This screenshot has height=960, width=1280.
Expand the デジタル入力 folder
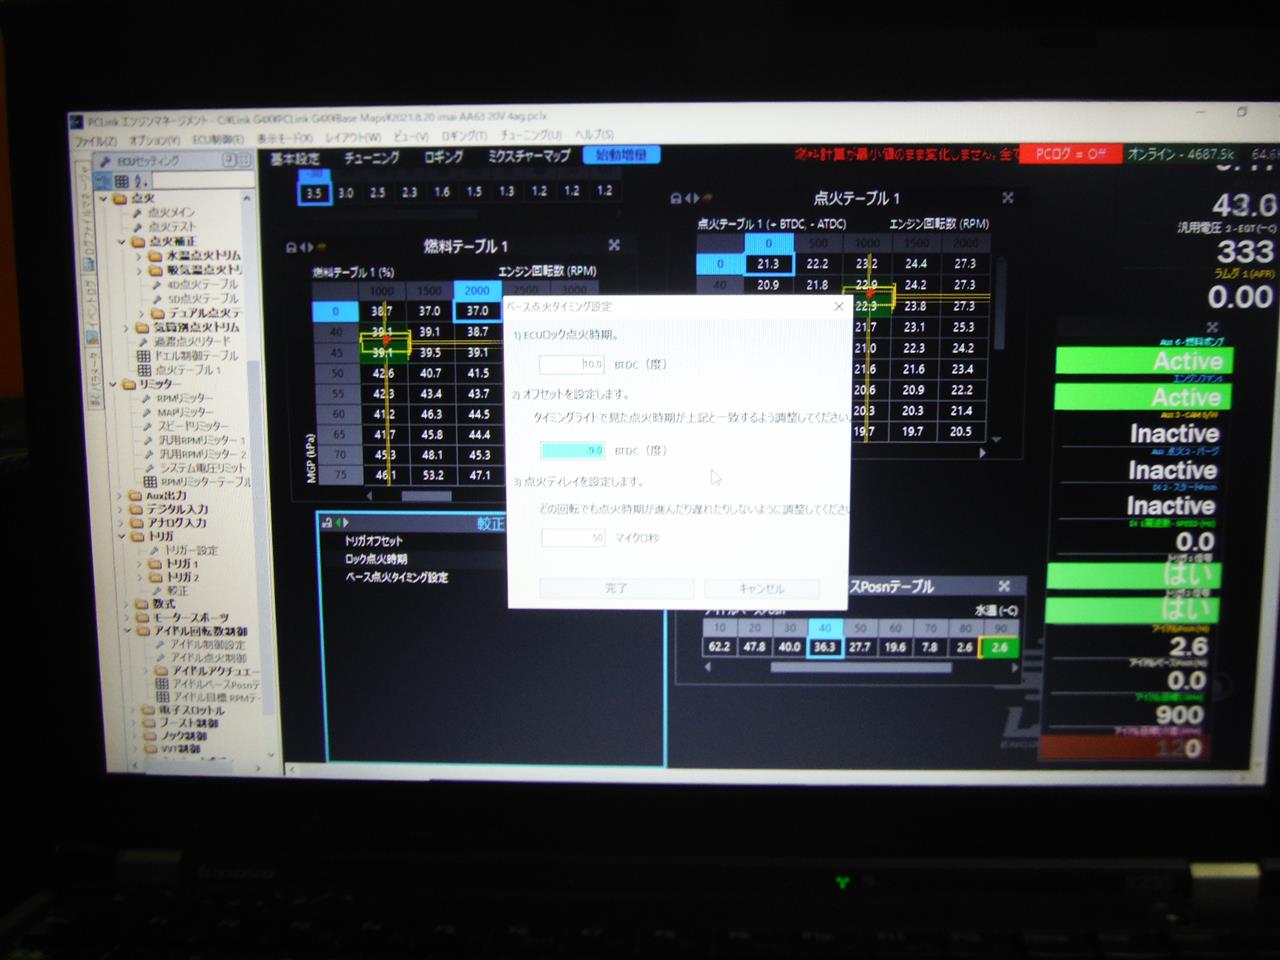tap(121, 509)
